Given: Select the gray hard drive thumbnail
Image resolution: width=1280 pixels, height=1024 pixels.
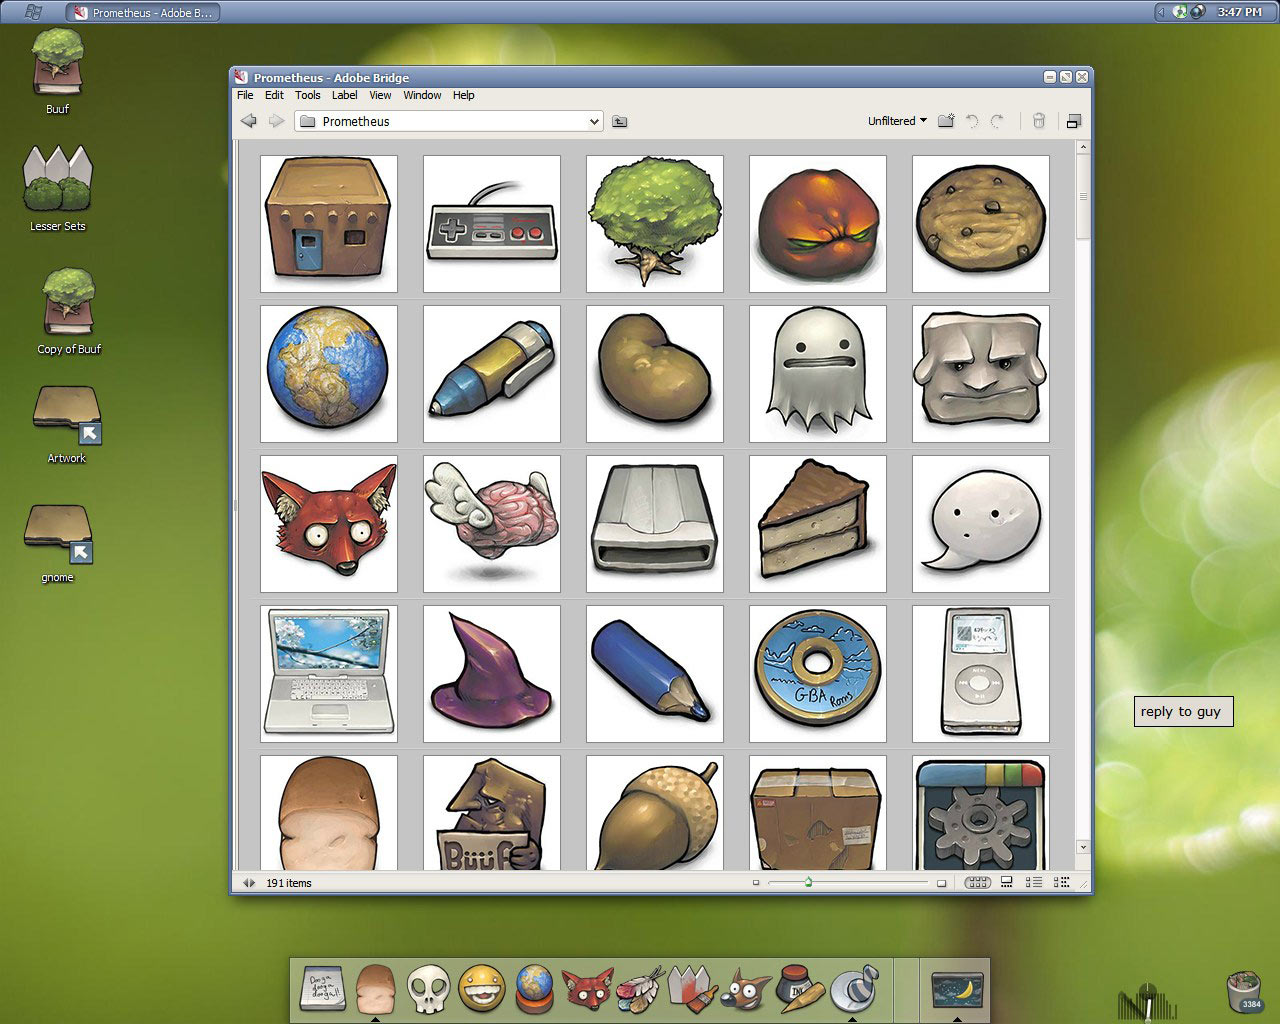Looking at the screenshot, I should [x=655, y=524].
